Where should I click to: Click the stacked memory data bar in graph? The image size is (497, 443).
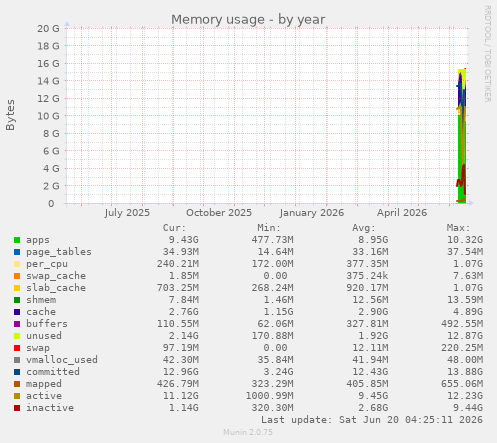[462, 136]
